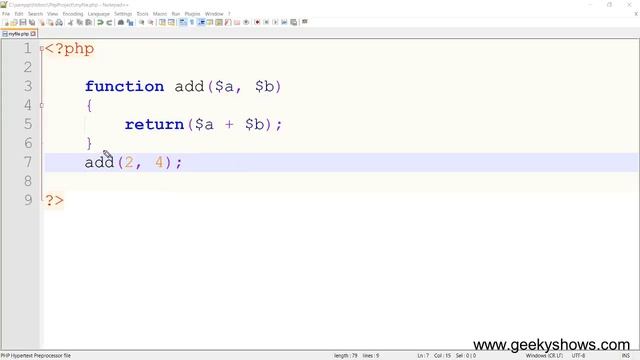Open the Language menu
640x360 pixels.
(x=99, y=14)
